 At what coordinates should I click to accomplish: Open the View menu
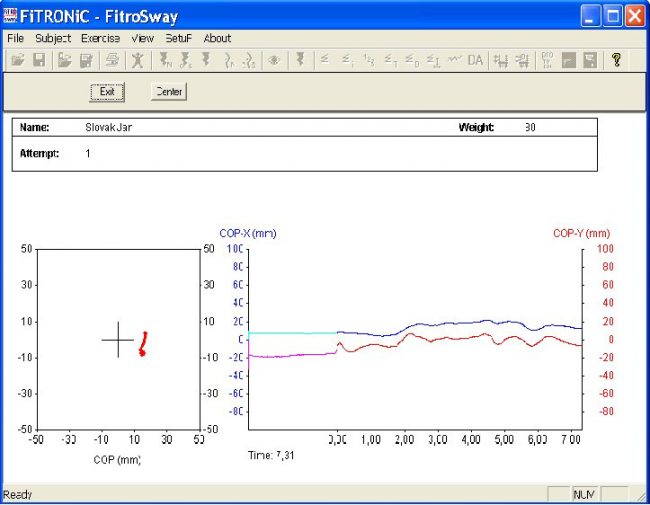click(x=142, y=38)
